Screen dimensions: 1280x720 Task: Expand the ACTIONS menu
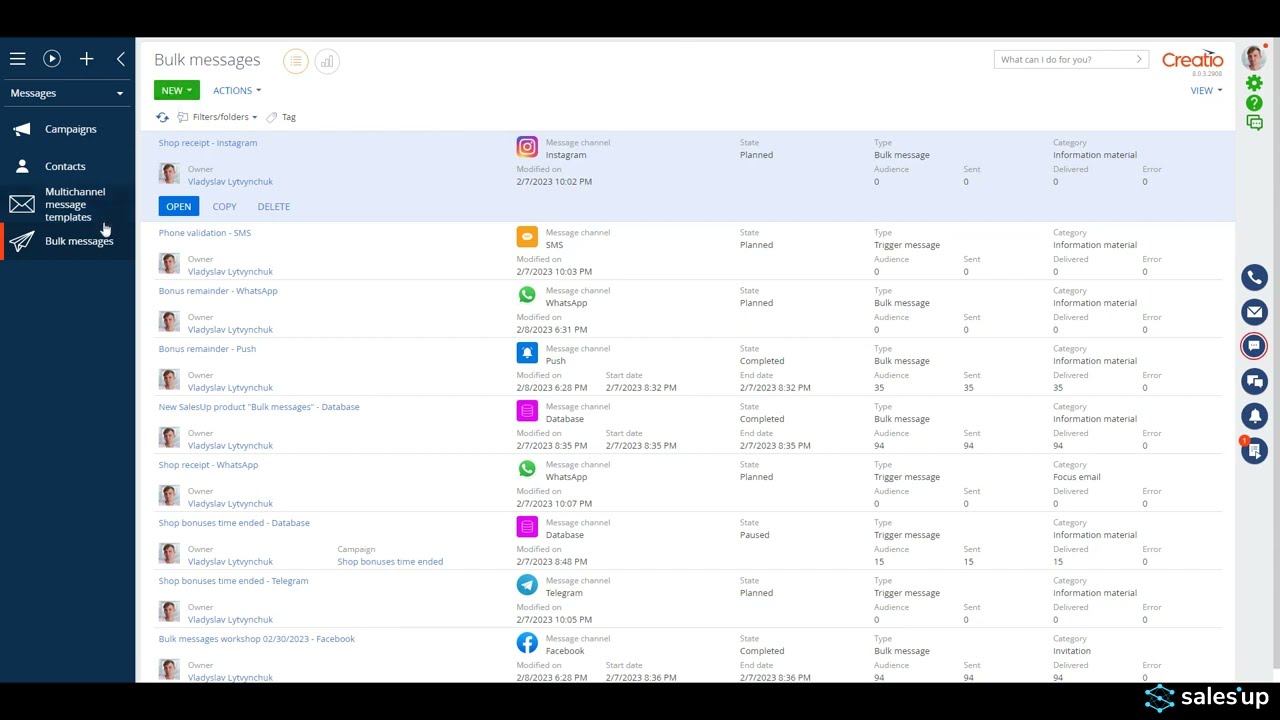(237, 90)
